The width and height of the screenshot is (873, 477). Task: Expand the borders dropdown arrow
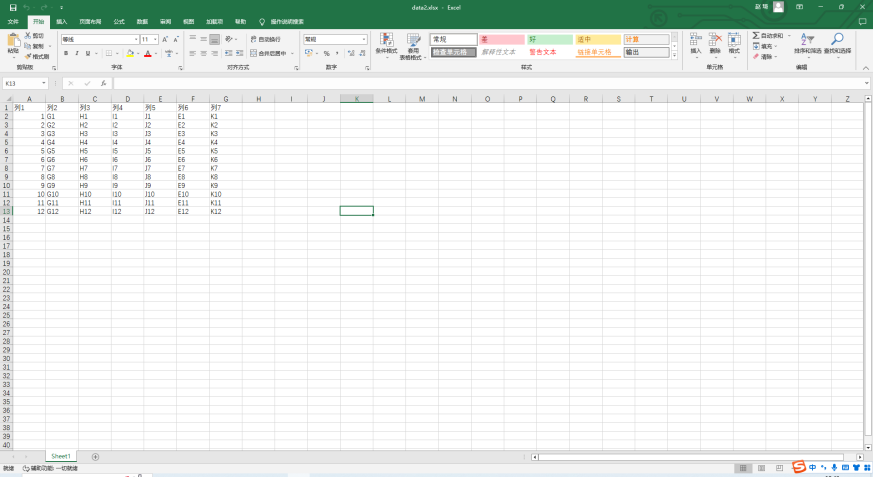[x=117, y=53]
